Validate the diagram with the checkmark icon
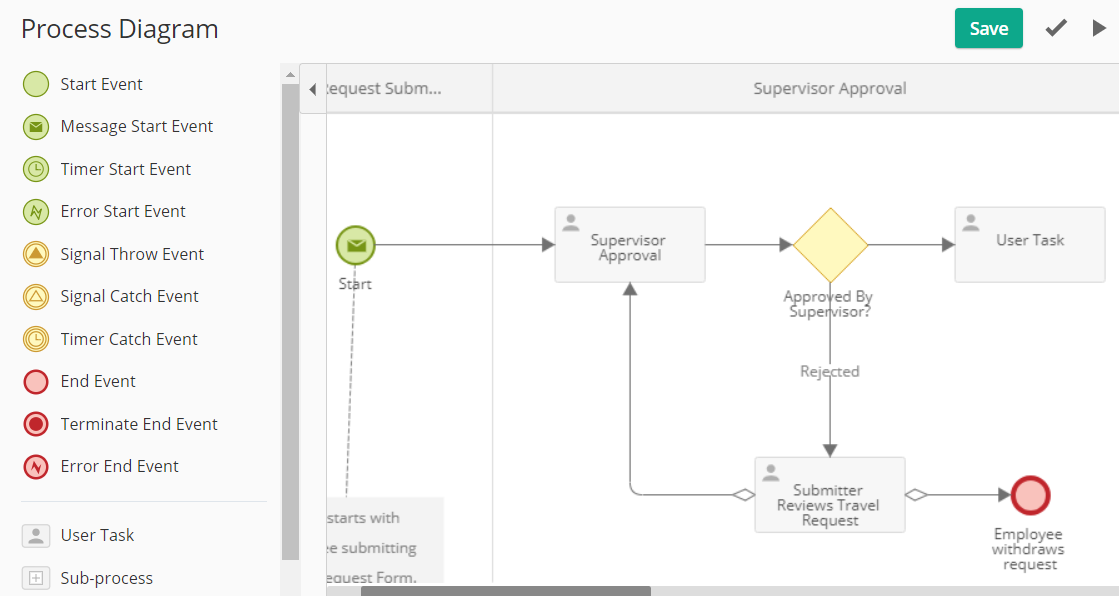This screenshot has width=1119, height=596. [x=1056, y=28]
